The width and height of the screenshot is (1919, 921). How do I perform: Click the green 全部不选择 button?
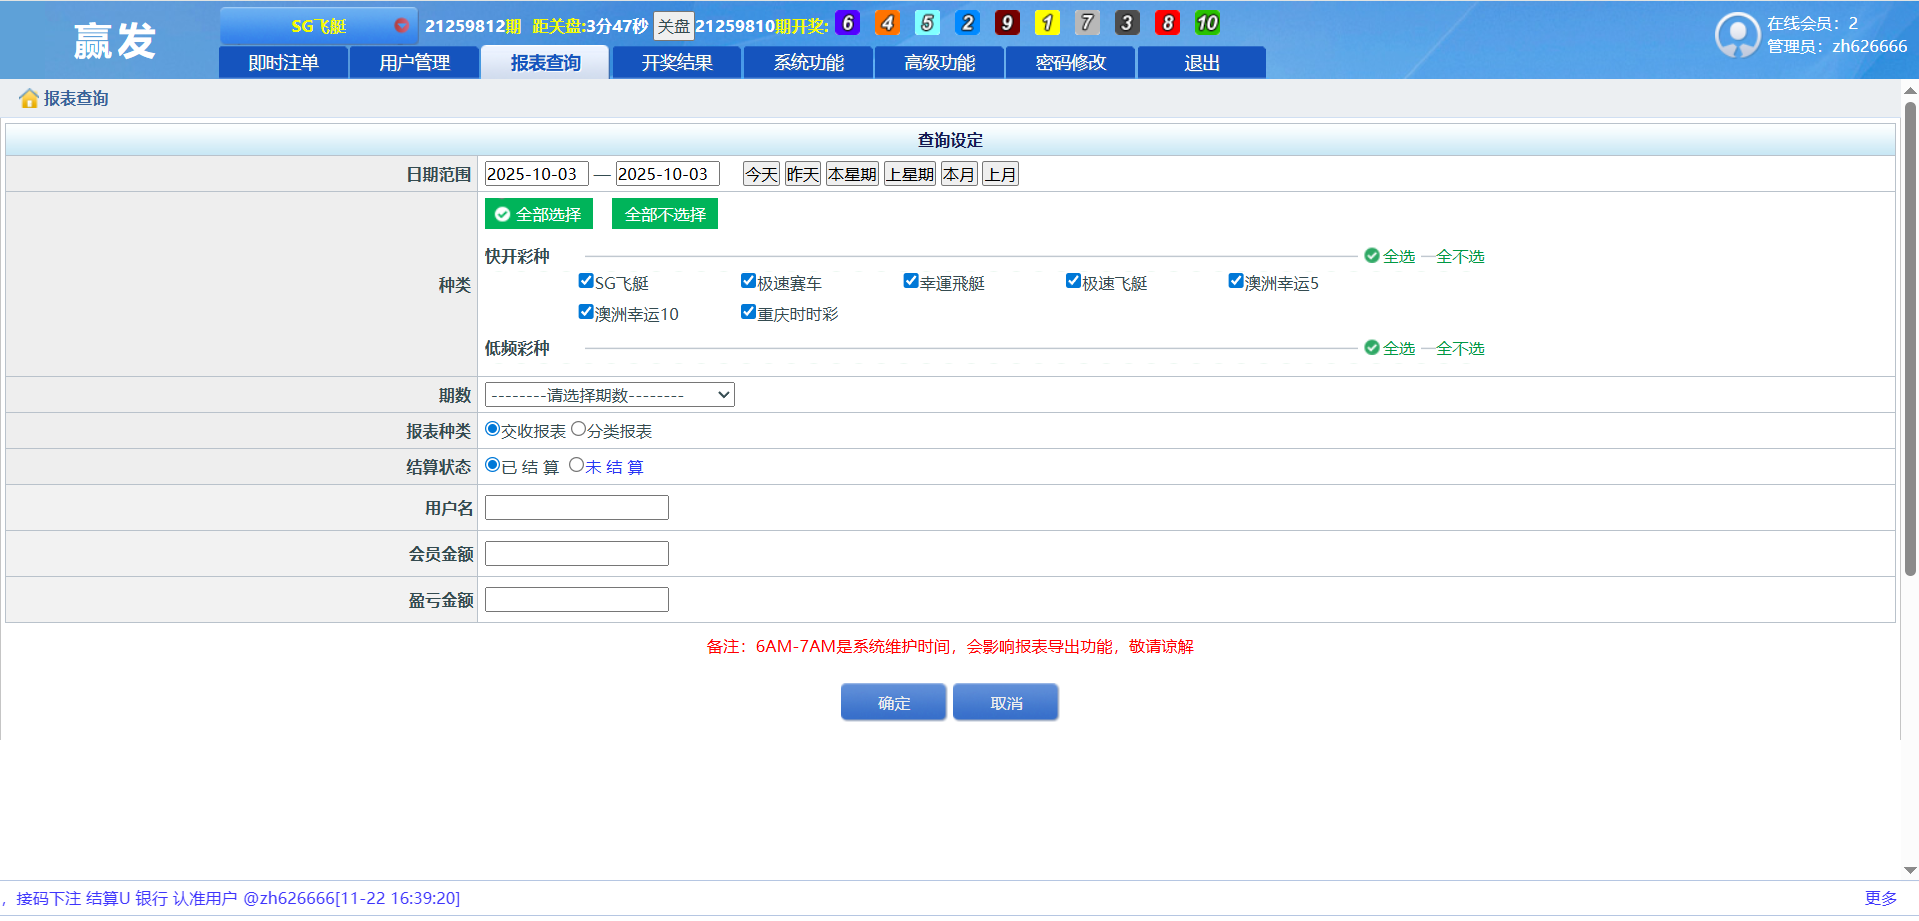664,214
